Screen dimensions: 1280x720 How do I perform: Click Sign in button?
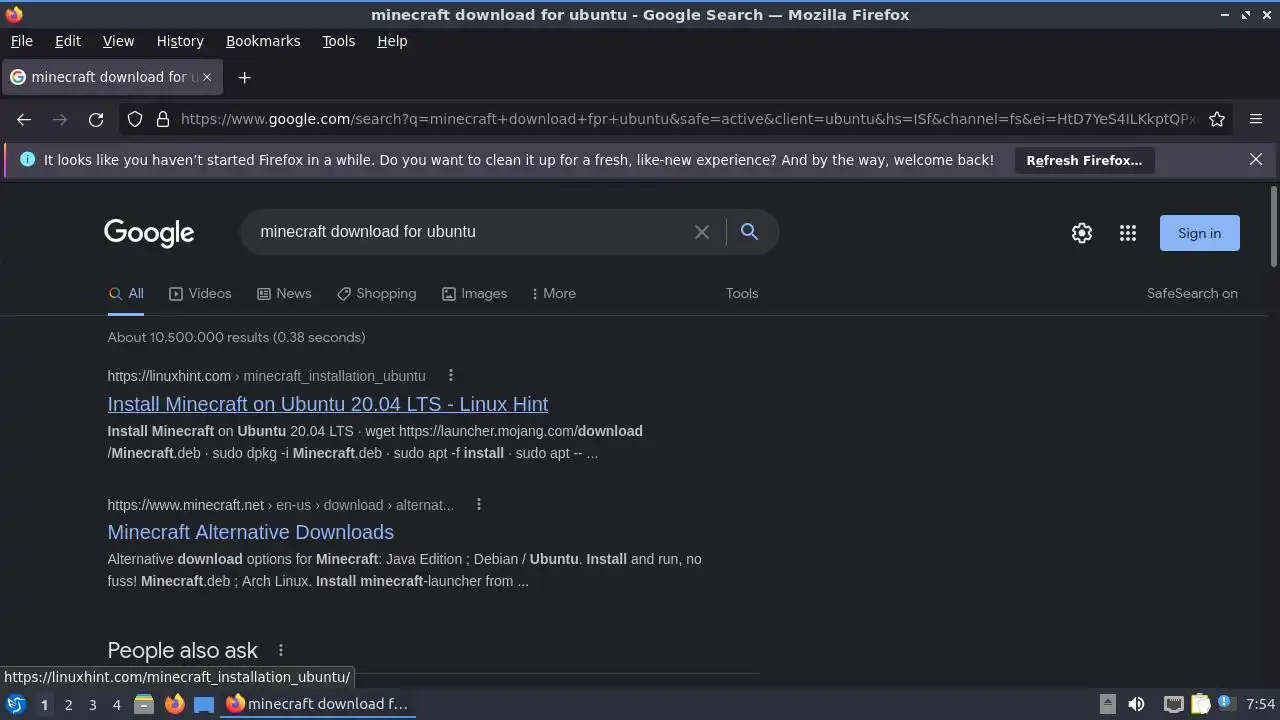[x=1199, y=233]
